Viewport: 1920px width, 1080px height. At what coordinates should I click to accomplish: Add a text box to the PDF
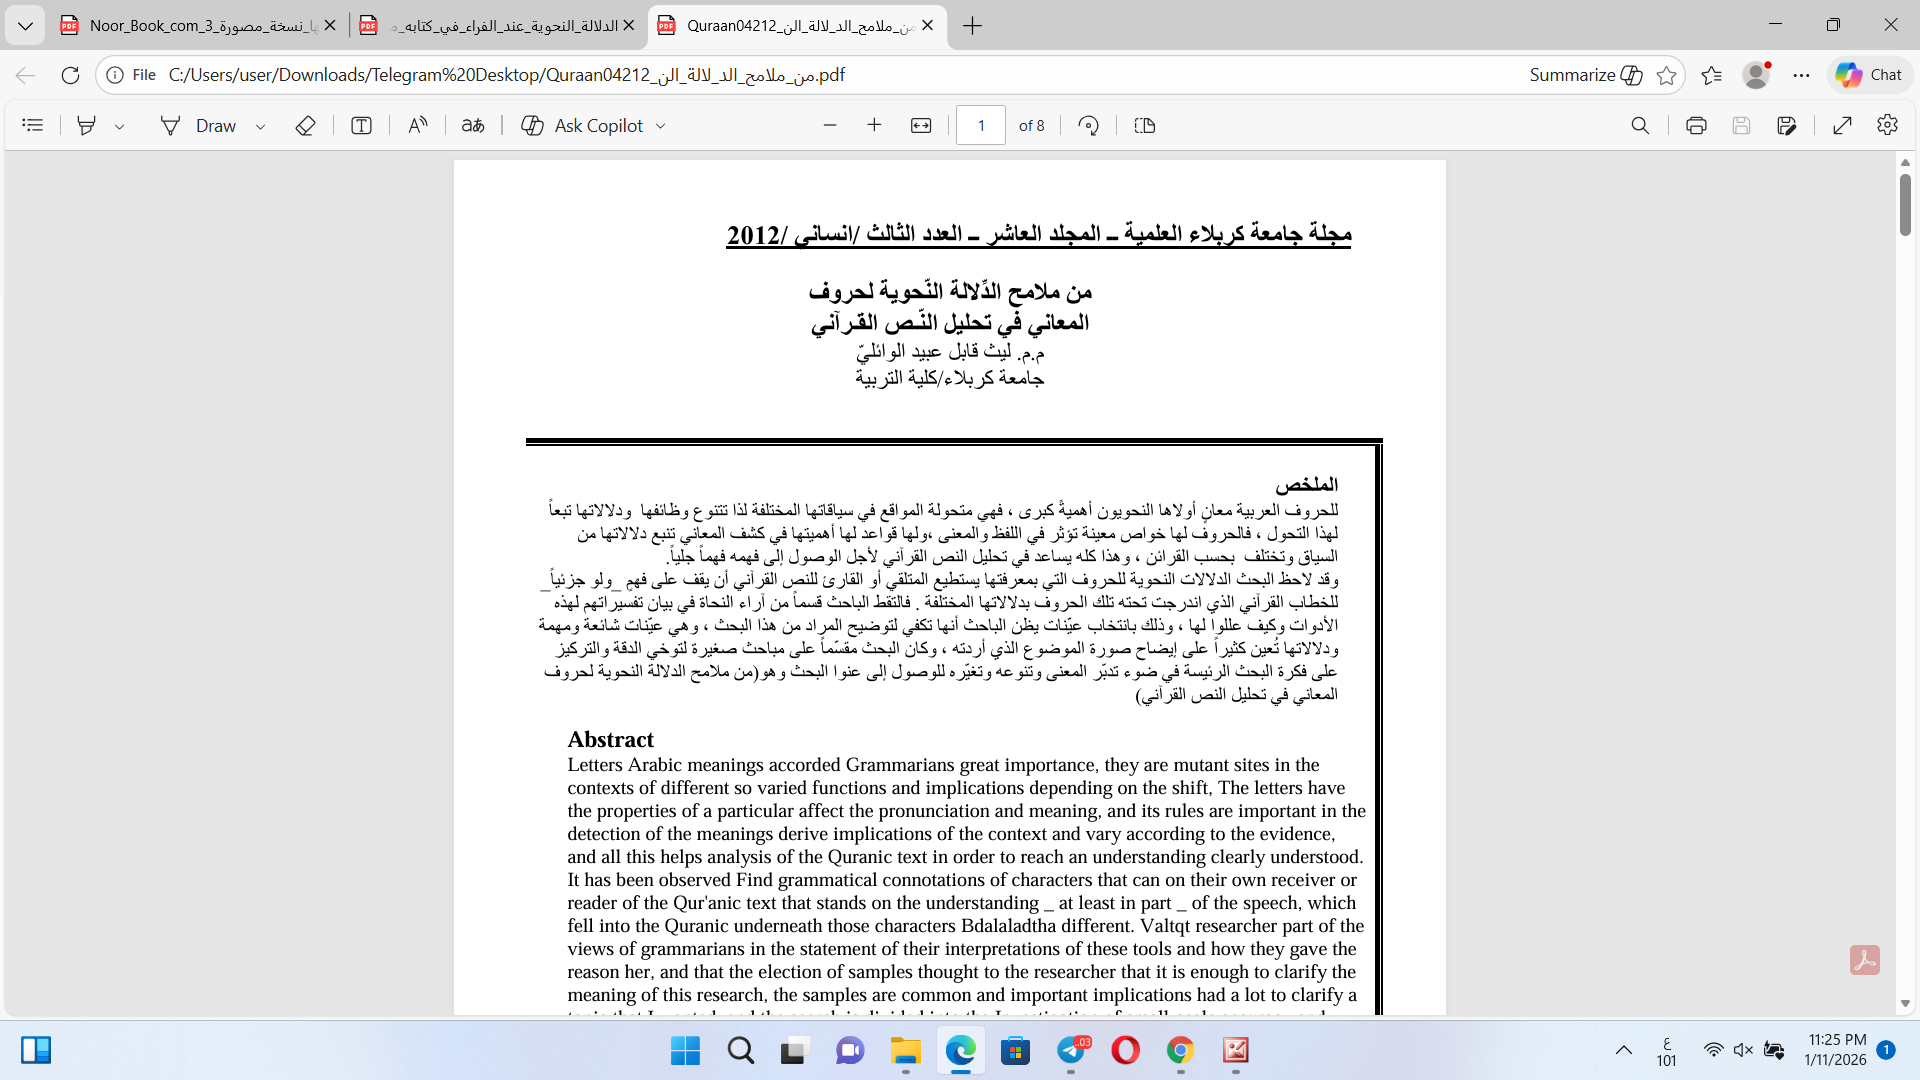(x=361, y=125)
